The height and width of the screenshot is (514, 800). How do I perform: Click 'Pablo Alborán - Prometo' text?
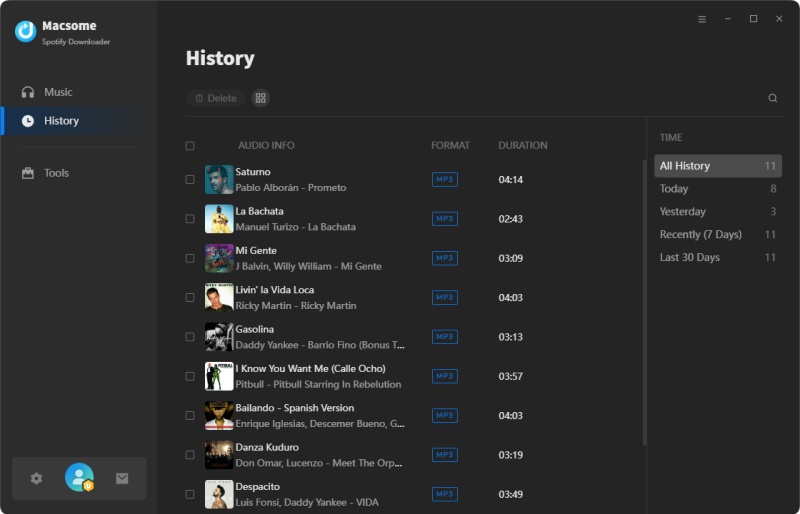coord(291,188)
